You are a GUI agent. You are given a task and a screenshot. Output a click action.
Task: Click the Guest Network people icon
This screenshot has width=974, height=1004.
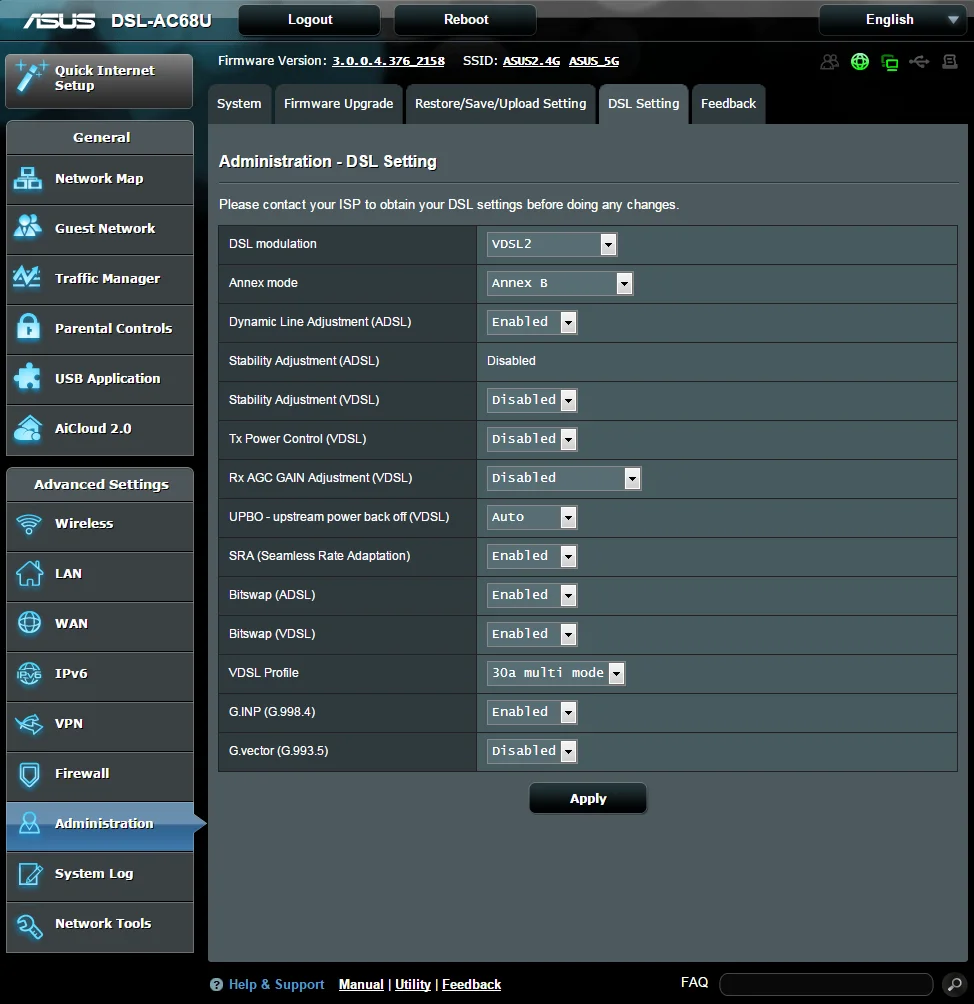tap(28, 227)
